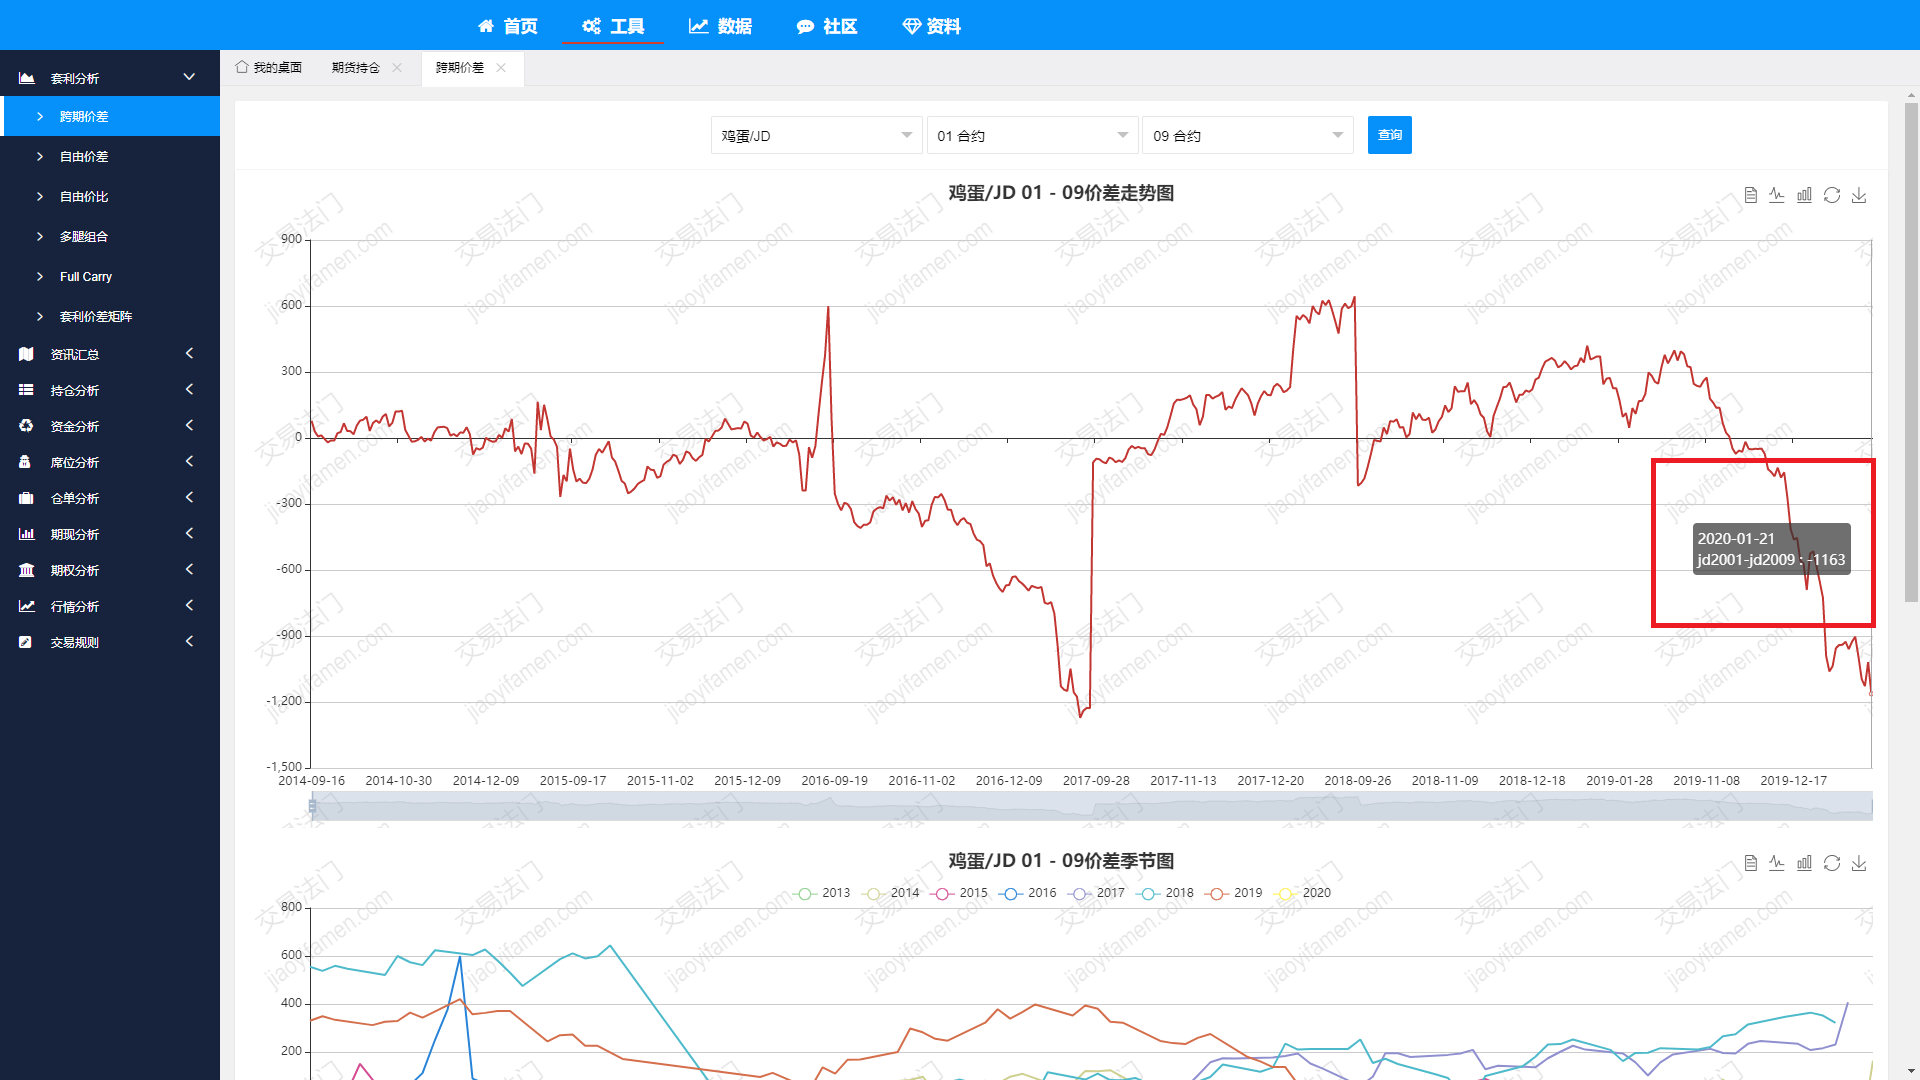Save 价差季节图 chart as an image
Image resolution: width=1920 pixels, height=1080 pixels.
[1859, 863]
